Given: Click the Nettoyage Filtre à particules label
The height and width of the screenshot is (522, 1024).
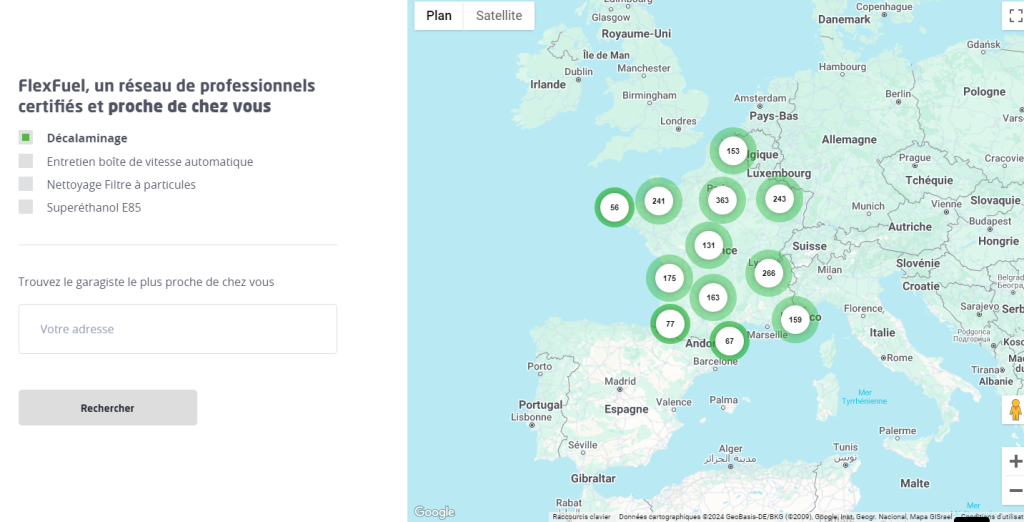Looking at the screenshot, I should coord(121,185).
